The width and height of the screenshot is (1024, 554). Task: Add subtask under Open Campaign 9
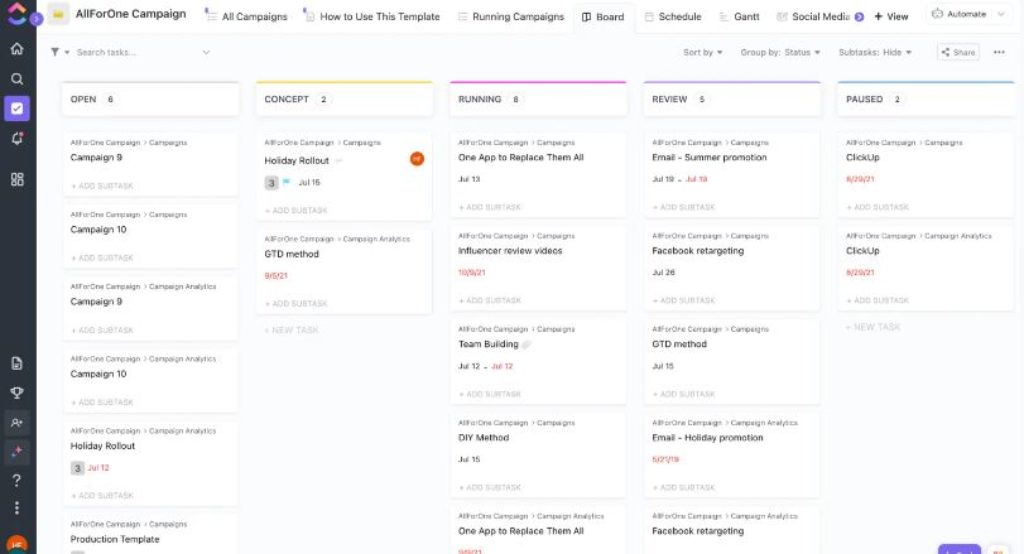click(x=102, y=186)
